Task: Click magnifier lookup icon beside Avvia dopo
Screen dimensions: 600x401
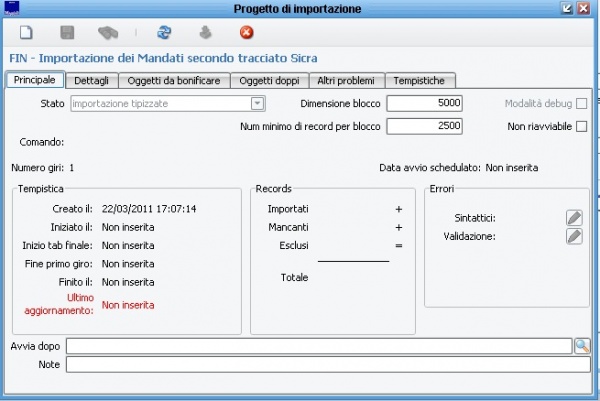Action: click(582, 346)
